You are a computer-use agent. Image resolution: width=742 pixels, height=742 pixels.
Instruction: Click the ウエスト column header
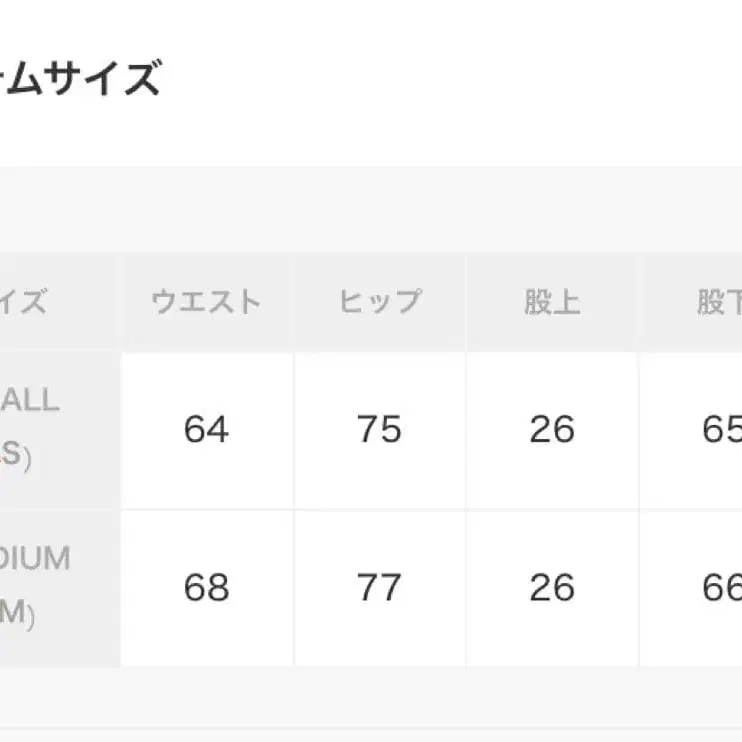point(207,302)
